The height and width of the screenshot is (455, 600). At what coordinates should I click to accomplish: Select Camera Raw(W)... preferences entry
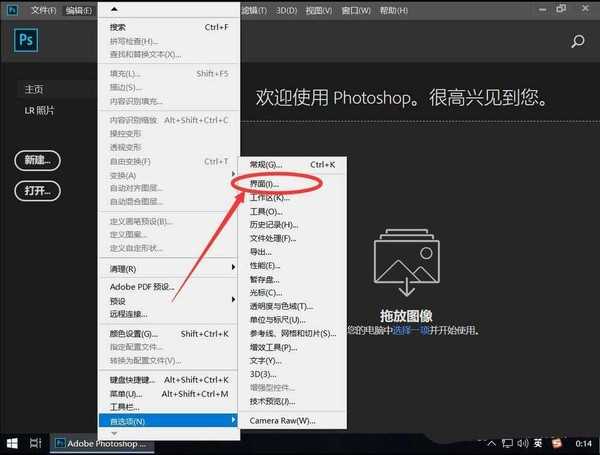[282, 420]
